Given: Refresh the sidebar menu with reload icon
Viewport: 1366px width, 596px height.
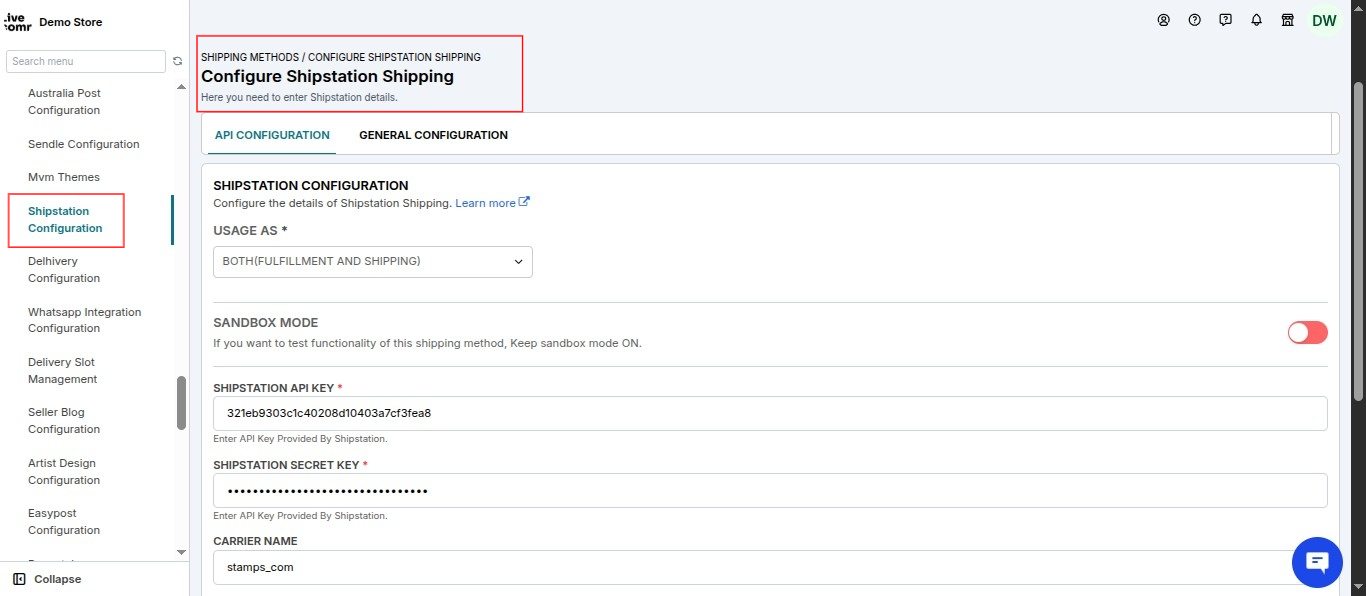Looking at the screenshot, I should (177, 62).
